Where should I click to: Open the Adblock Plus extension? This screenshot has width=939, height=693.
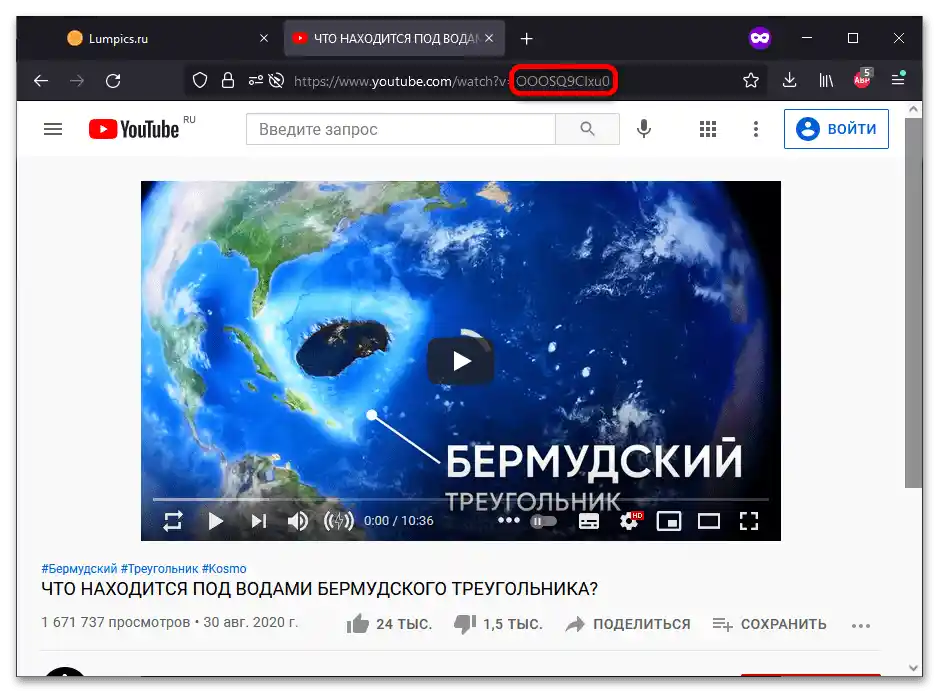point(862,78)
